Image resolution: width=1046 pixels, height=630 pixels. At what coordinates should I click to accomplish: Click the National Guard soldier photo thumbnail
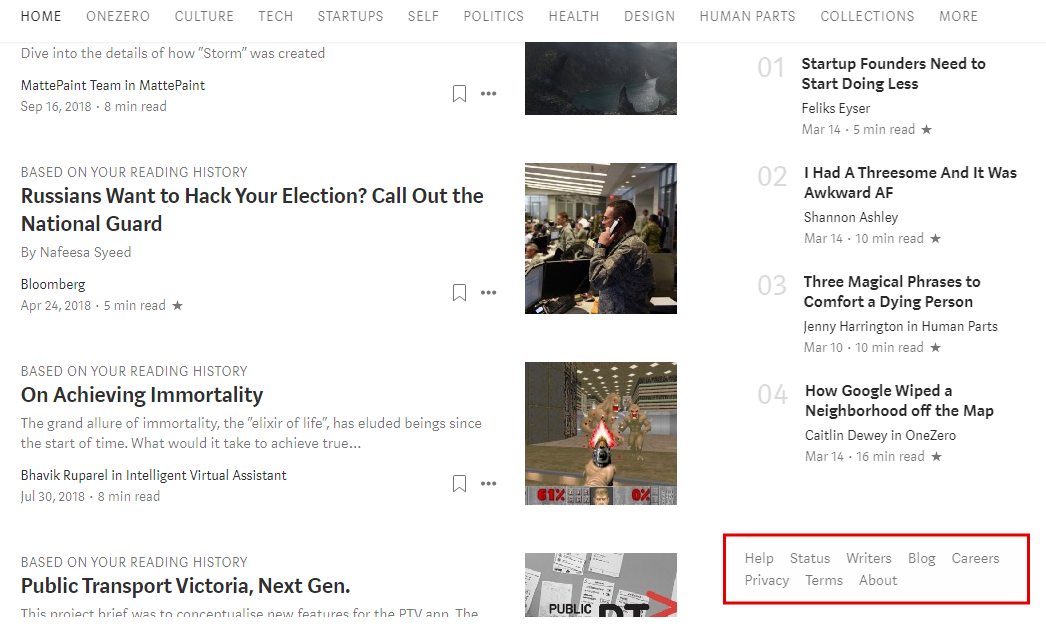(x=600, y=238)
